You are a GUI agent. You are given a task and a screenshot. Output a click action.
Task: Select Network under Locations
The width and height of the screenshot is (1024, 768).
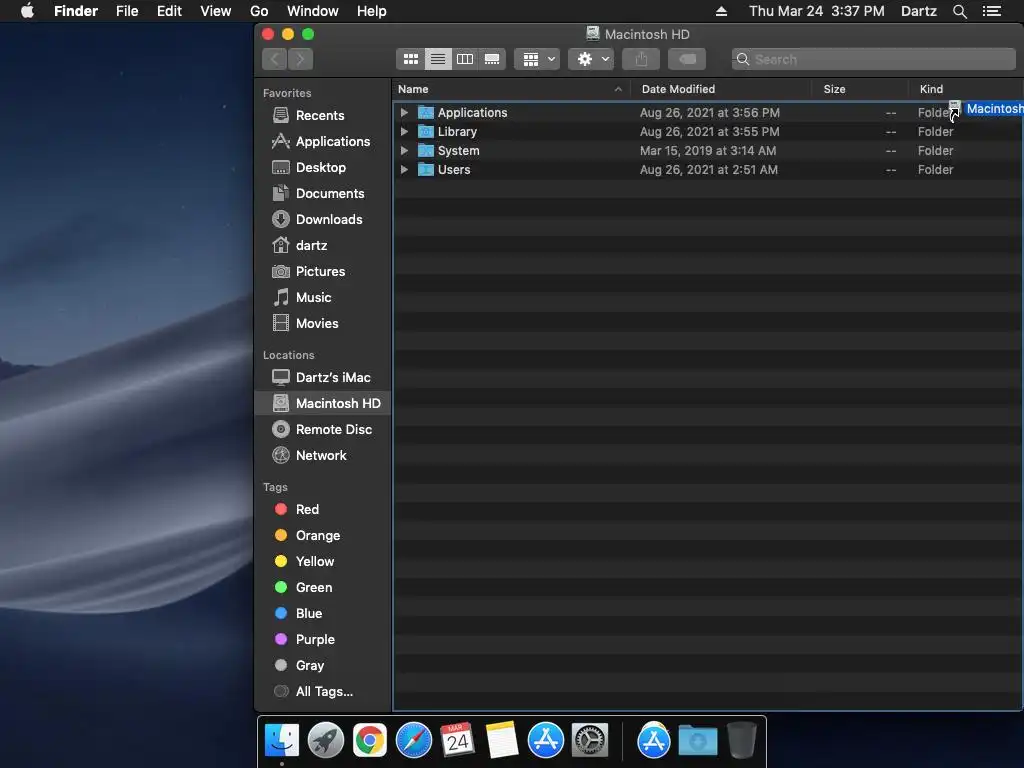[323, 455]
